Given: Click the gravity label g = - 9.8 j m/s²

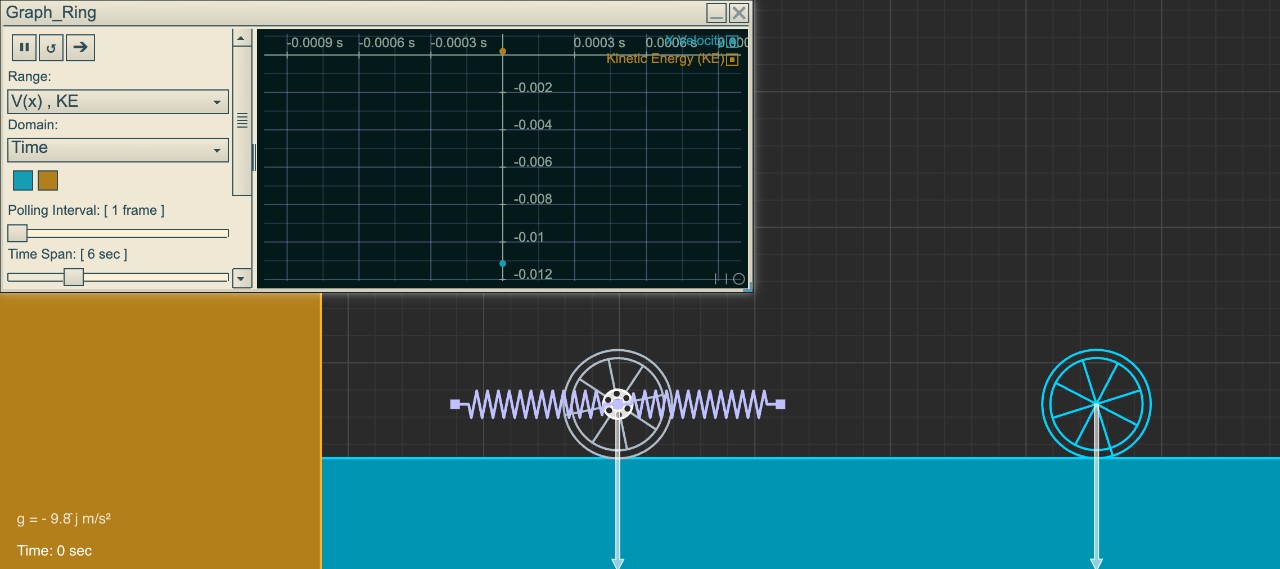Looking at the screenshot, I should pyautogui.click(x=64, y=519).
